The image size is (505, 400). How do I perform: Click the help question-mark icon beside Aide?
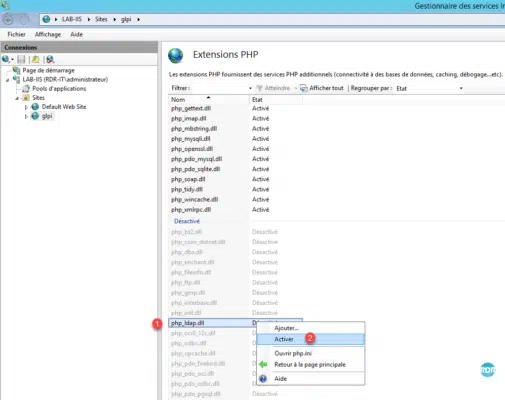[x=263, y=379]
